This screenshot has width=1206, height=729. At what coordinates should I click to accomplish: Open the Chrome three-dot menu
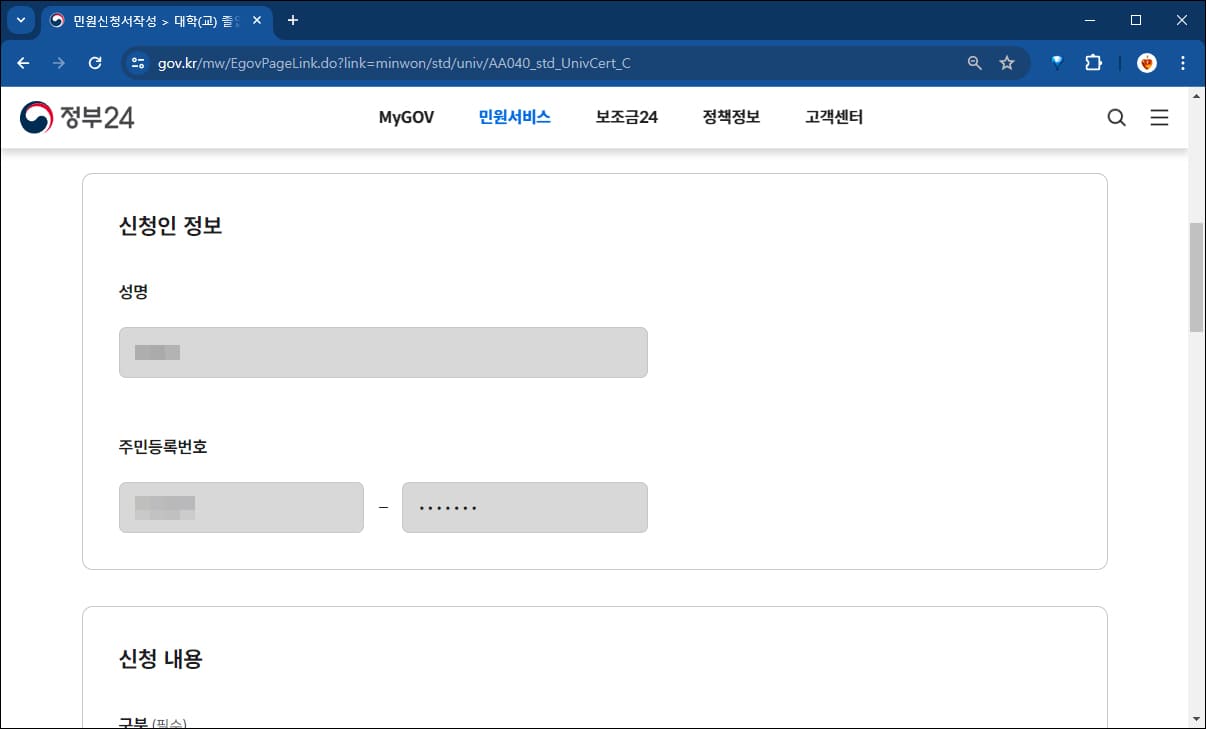coord(1183,62)
